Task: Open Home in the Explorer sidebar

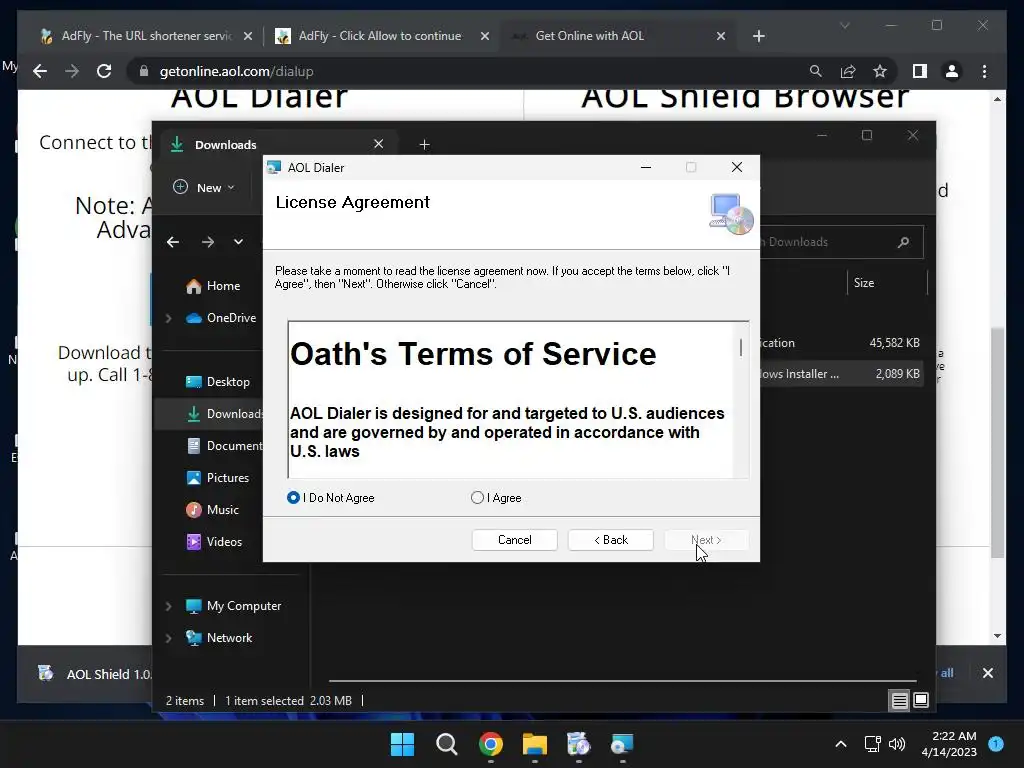Action: tap(213, 286)
